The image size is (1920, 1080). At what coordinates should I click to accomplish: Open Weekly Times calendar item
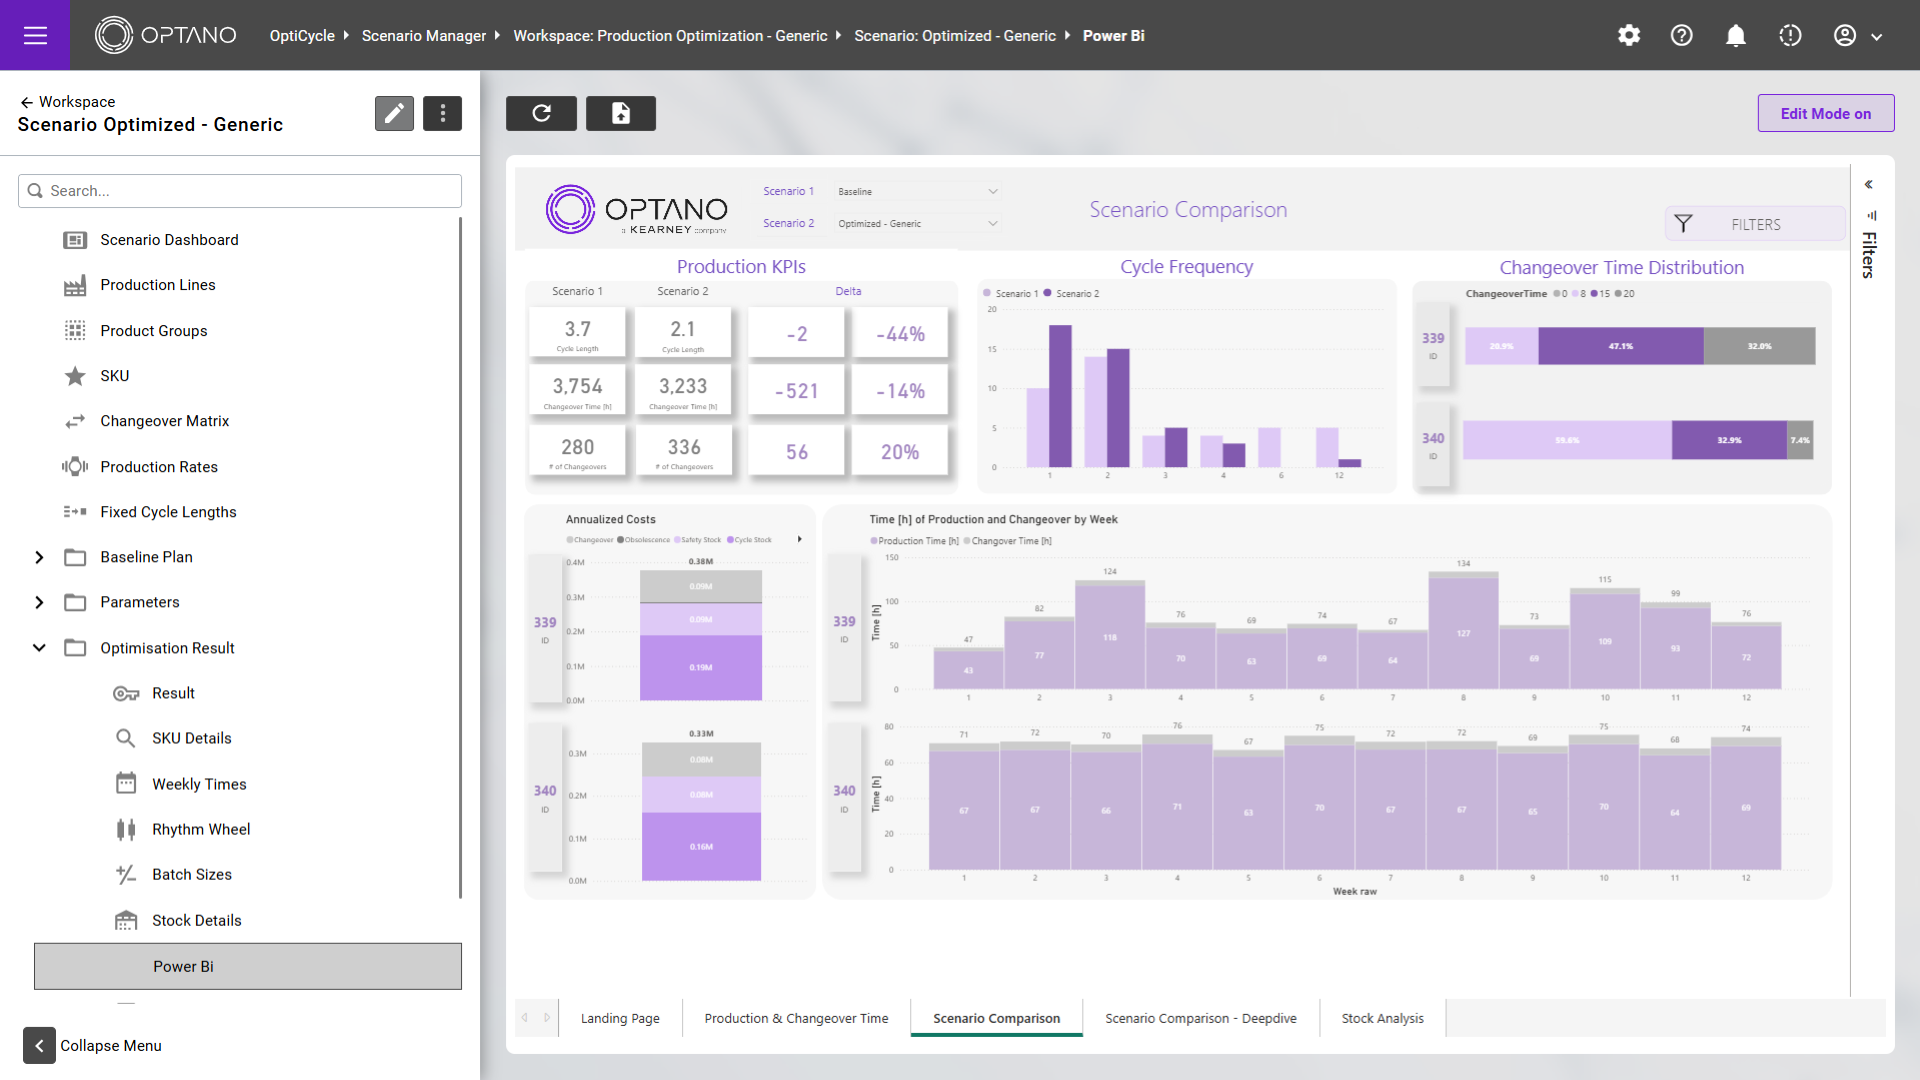point(199,784)
